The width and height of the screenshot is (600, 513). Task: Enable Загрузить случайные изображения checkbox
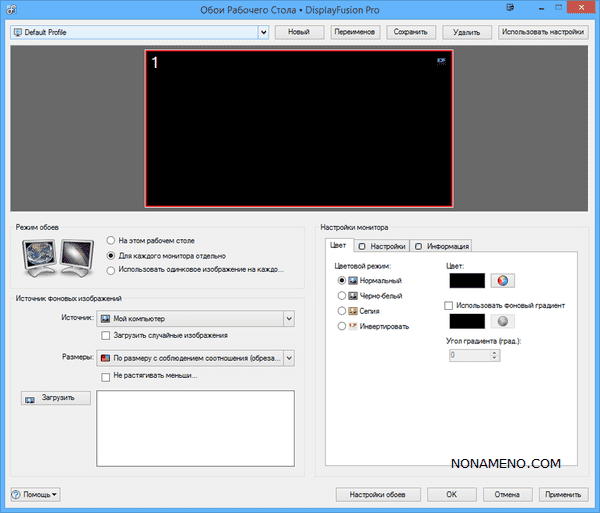(105, 335)
